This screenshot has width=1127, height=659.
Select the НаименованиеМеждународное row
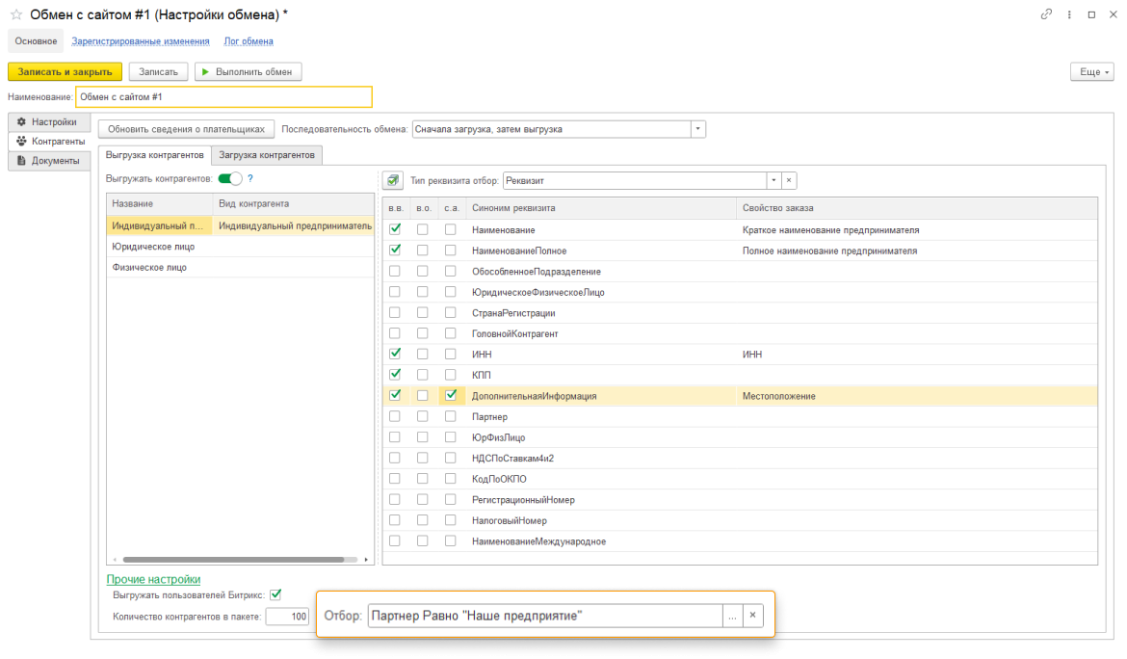pyautogui.click(x=740, y=541)
